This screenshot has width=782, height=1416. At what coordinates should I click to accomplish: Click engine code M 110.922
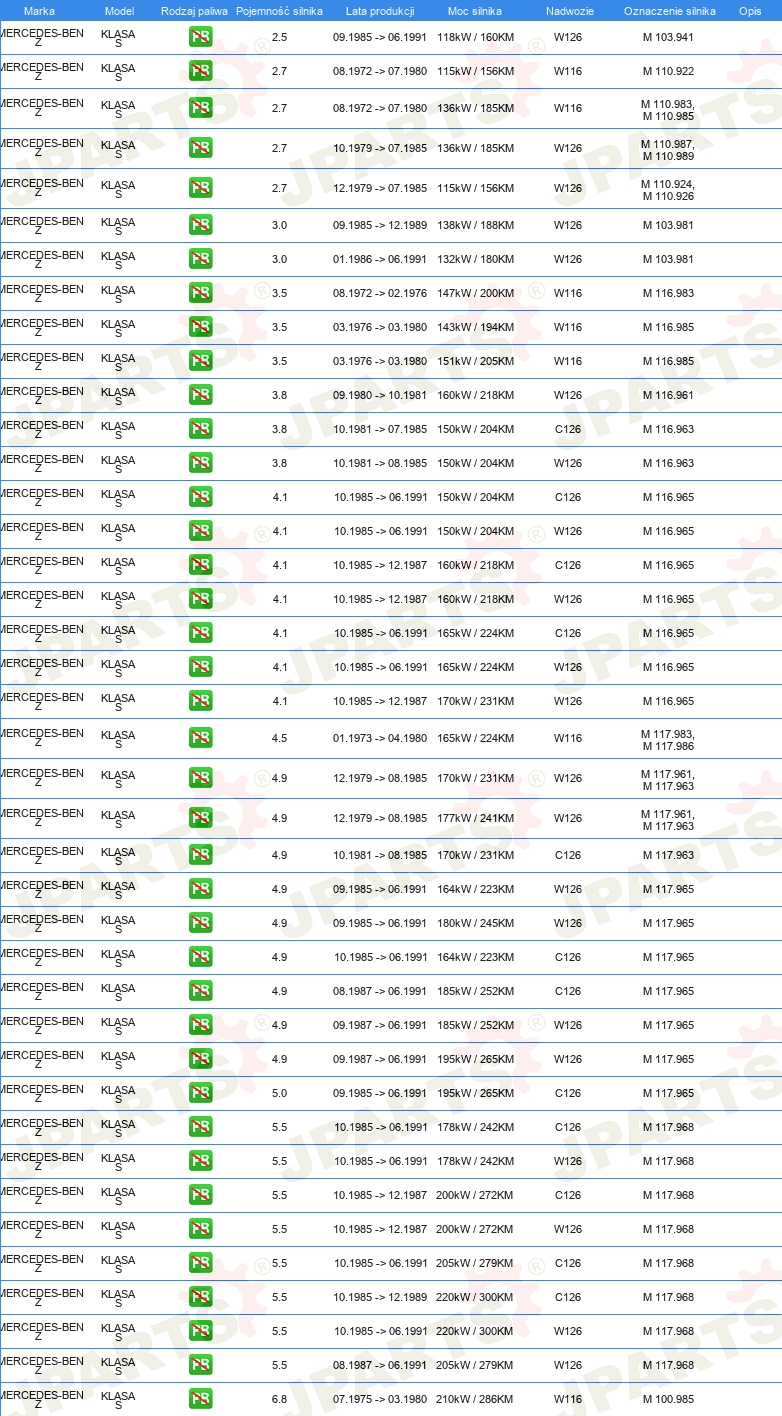(x=668, y=71)
